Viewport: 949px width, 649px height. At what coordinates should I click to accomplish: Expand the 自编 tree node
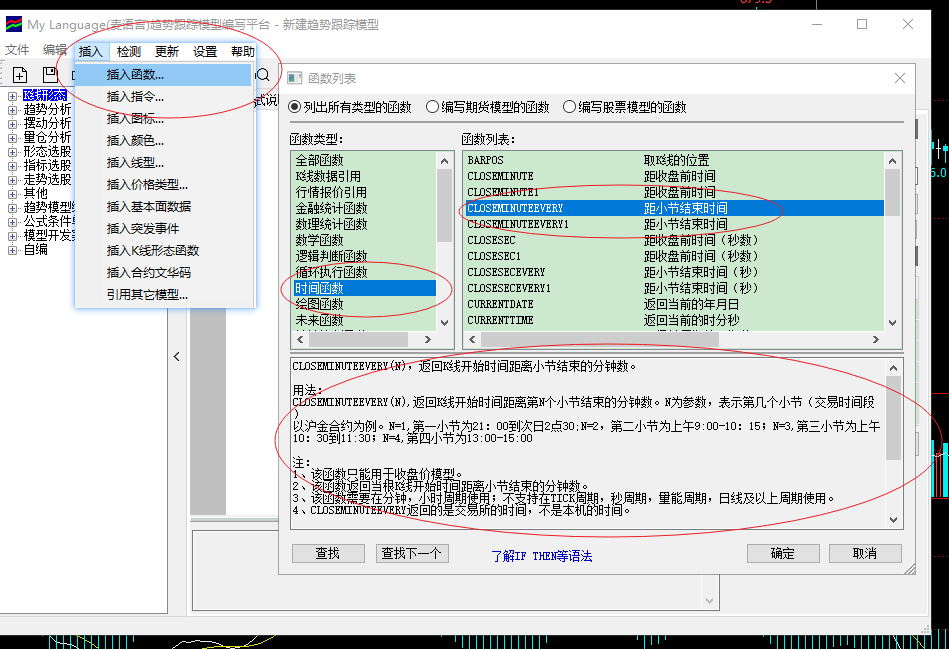12,249
